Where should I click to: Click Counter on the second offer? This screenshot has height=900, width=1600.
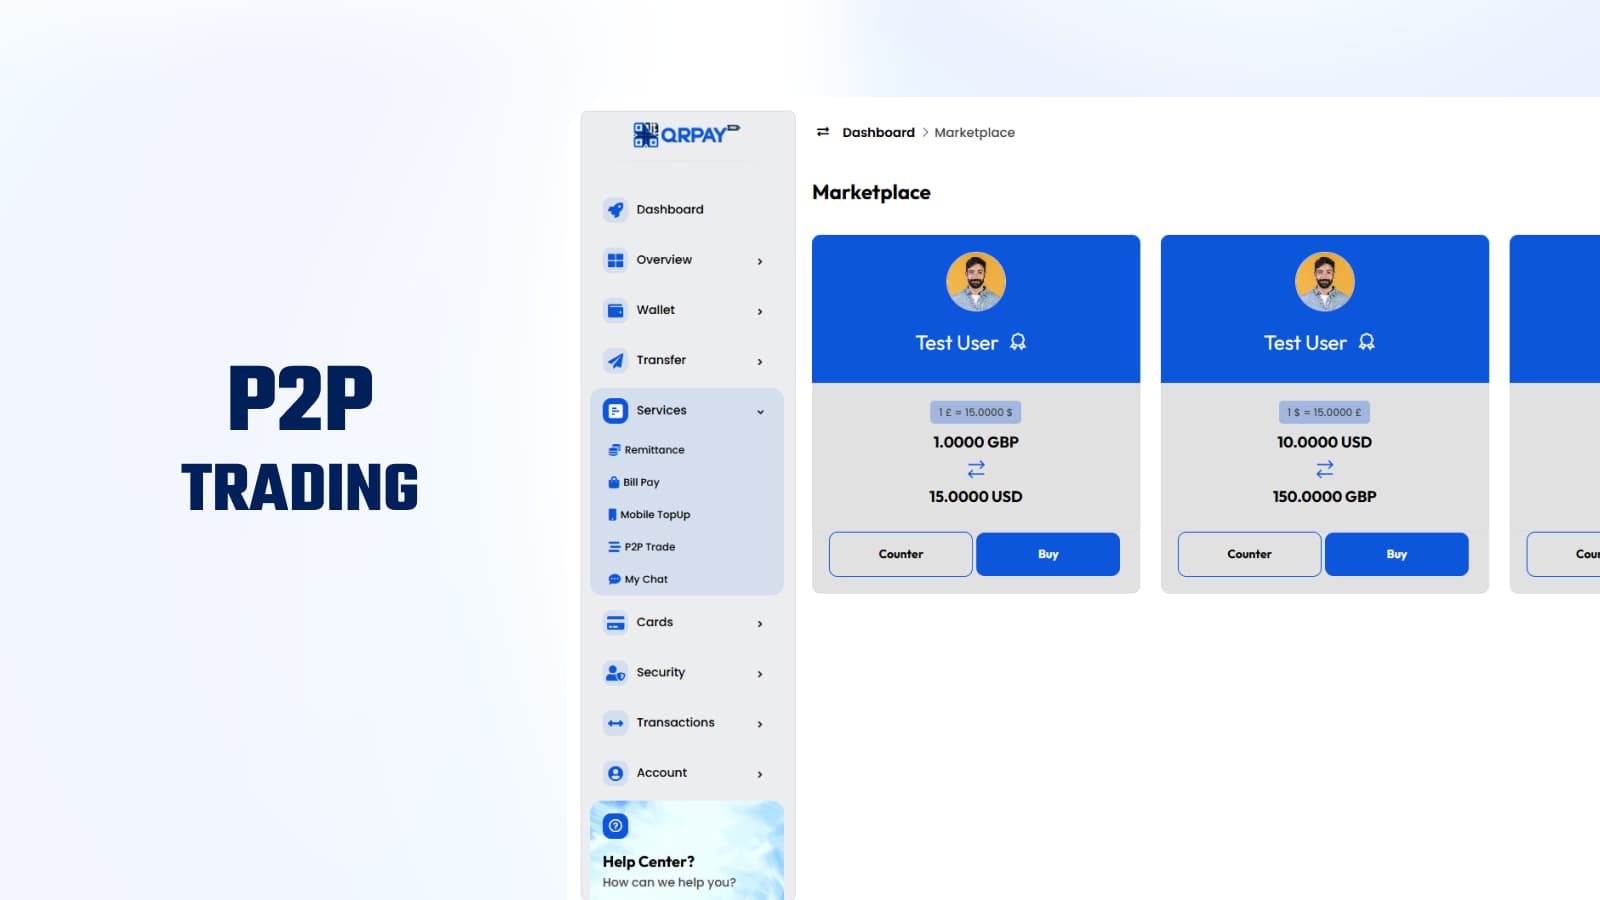[1248, 553]
